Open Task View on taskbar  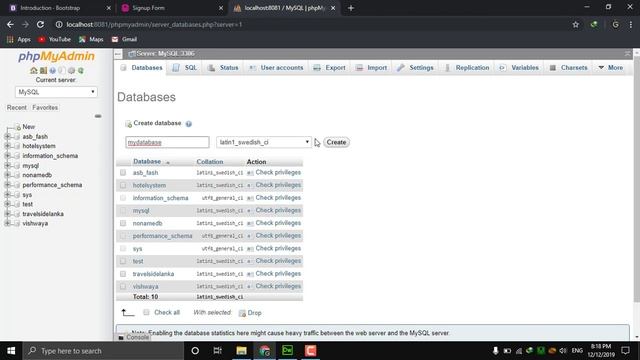(218, 351)
